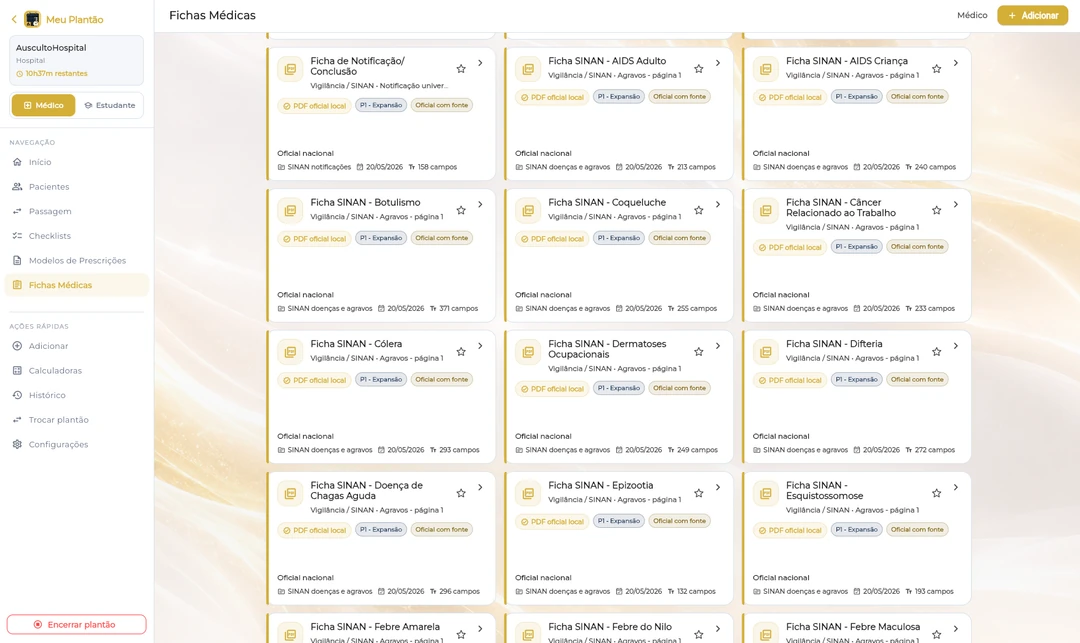
Task: Star the Ficha SINAN - AIDS Adulto card
Action: tap(698, 69)
